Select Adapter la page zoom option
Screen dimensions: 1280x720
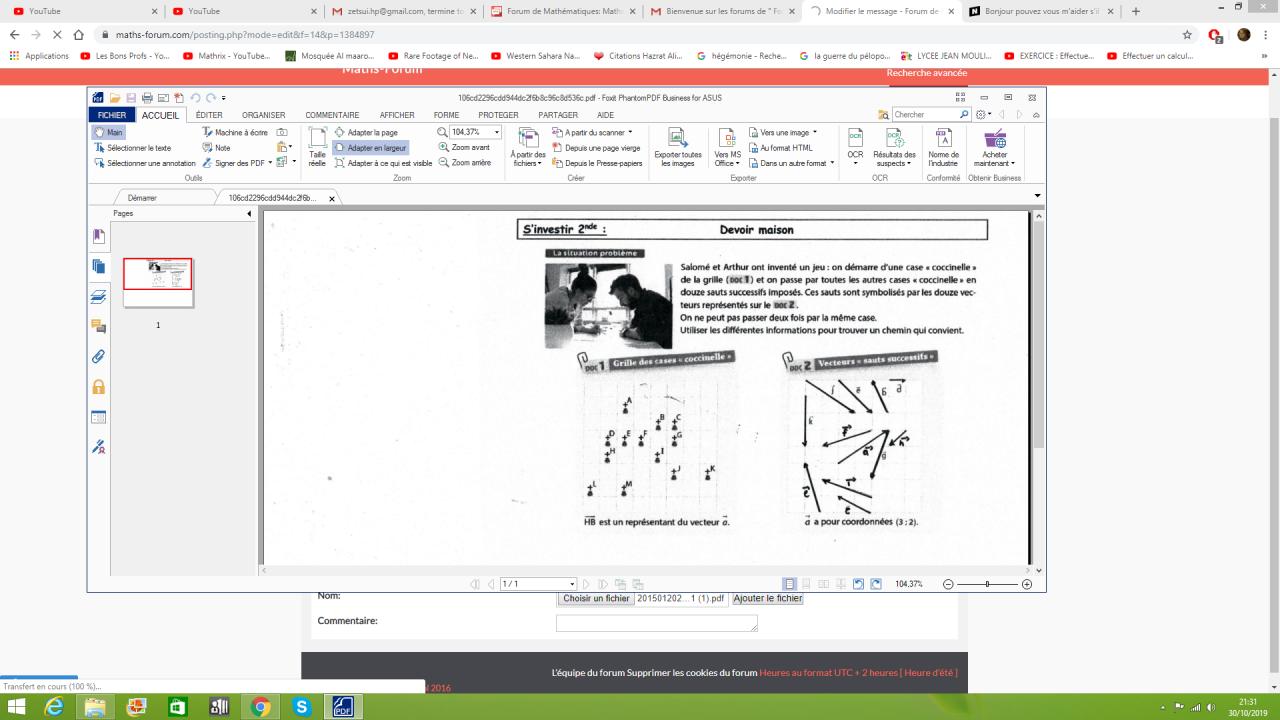365,132
